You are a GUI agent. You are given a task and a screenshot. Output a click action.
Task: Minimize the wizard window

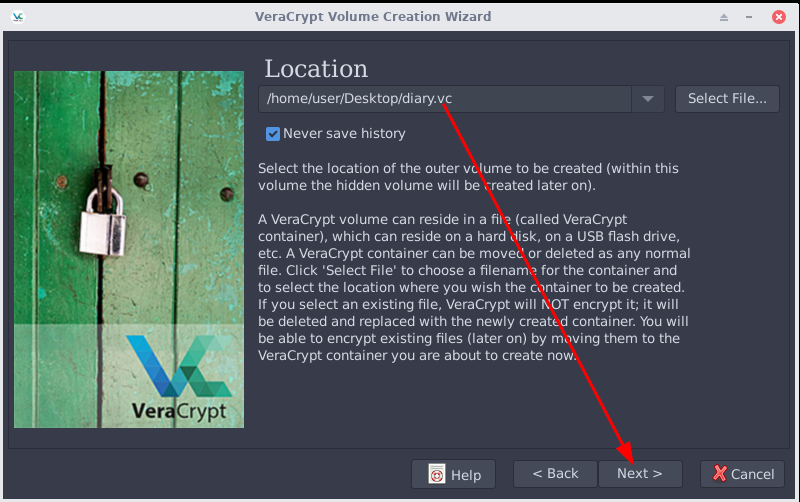point(749,17)
